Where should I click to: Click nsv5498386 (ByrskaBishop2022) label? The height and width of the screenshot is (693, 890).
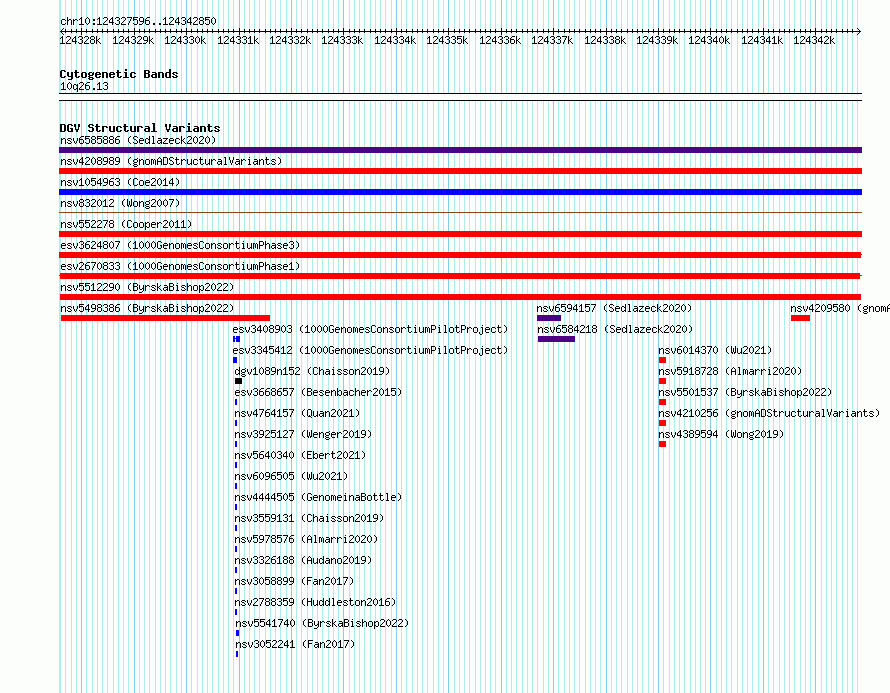pos(147,308)
